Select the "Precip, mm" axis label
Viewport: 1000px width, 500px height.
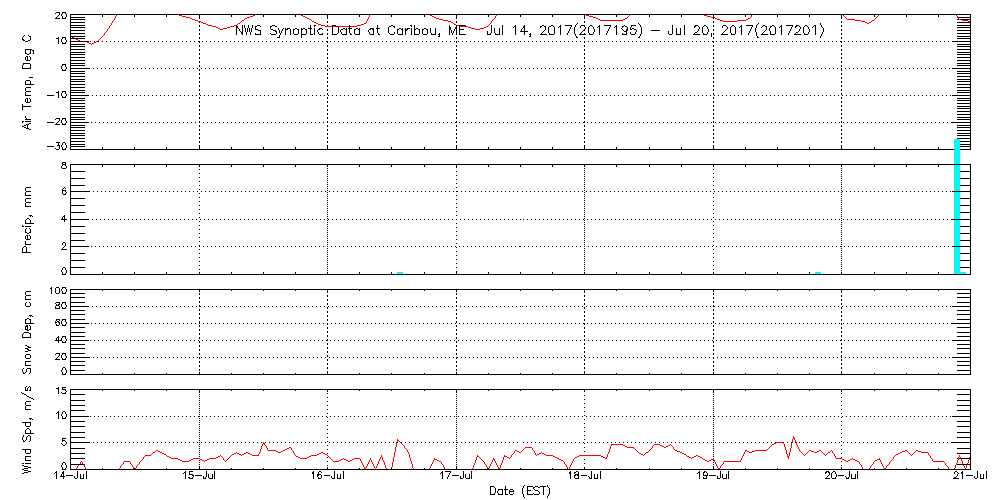(x=28, y=216)
